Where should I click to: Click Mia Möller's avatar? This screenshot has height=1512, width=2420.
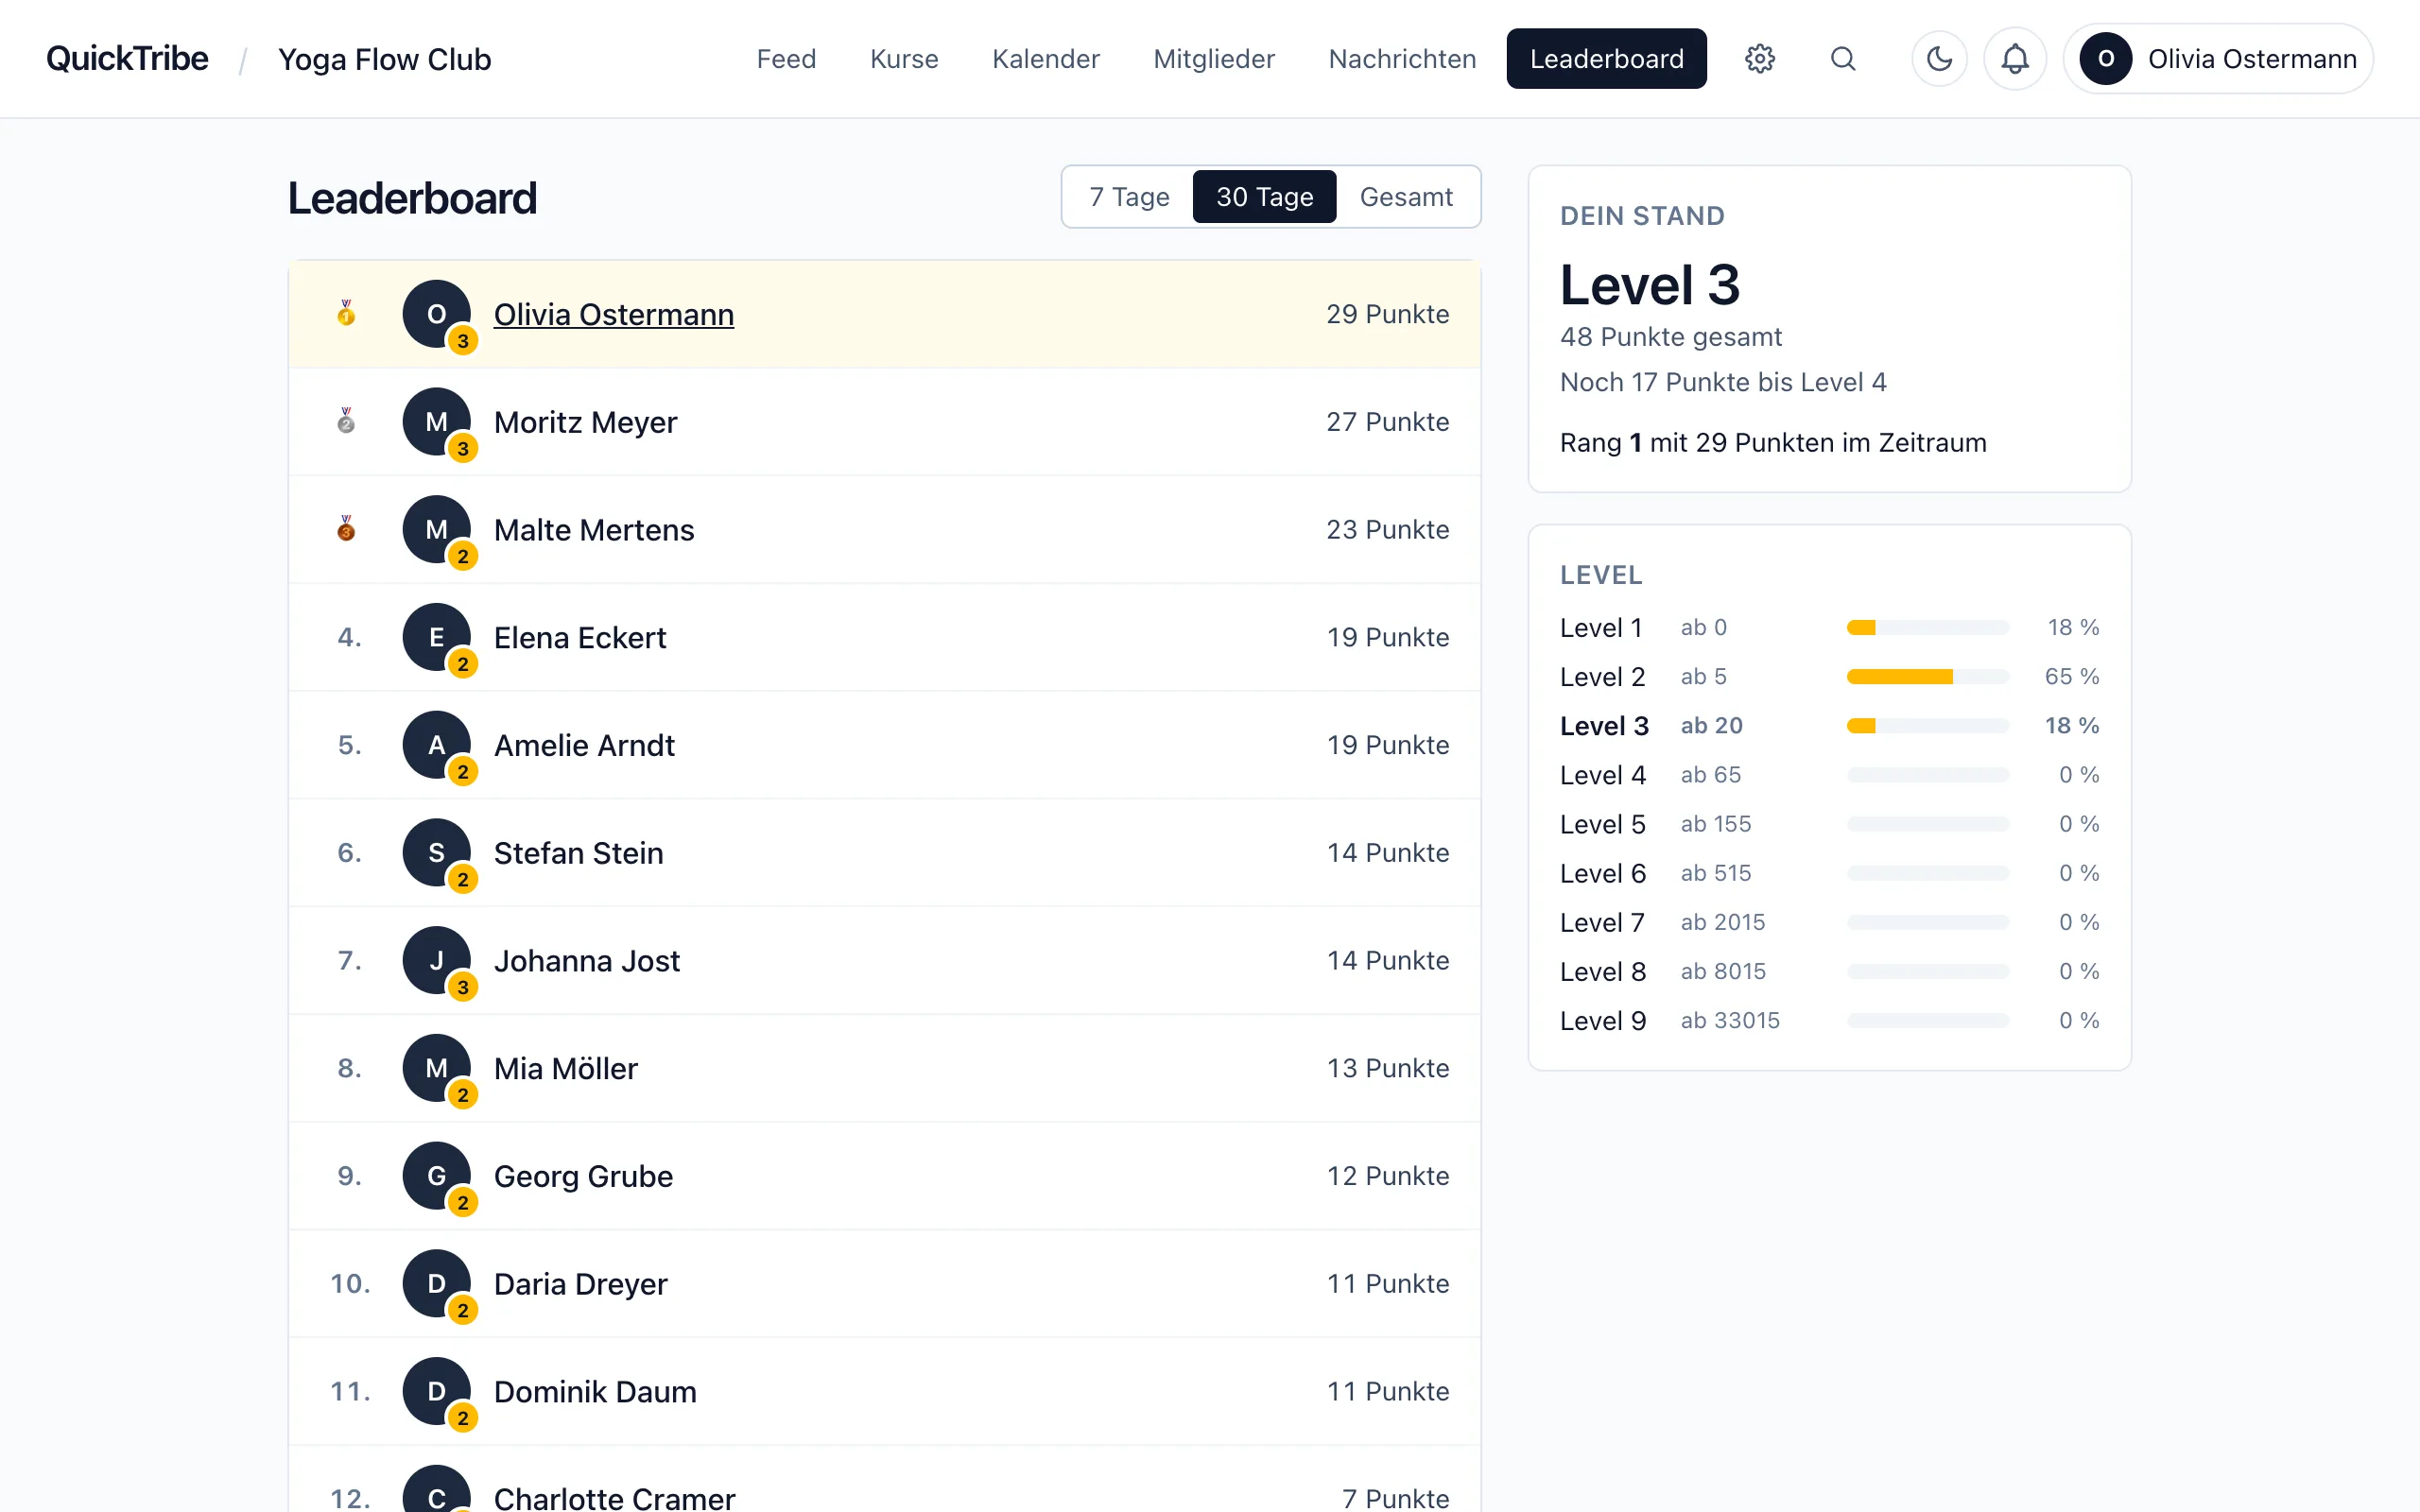[437, 1069]
